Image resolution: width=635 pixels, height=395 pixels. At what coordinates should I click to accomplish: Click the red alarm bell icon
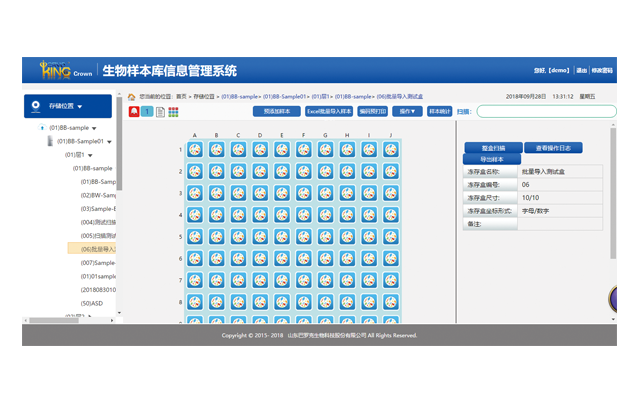pos(134,111)
